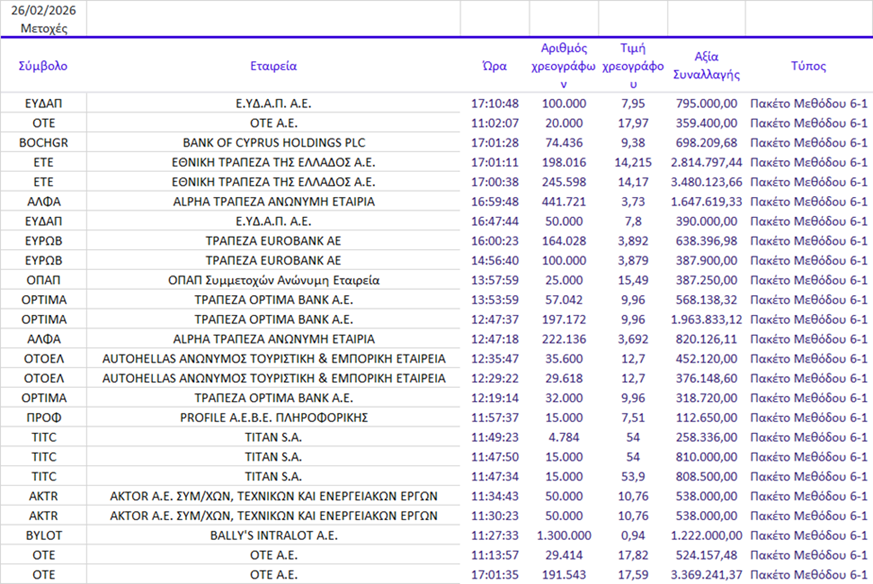Click the ΟΠΑΠ symbol cell
The image size is (873, 584).
point(44,279)
